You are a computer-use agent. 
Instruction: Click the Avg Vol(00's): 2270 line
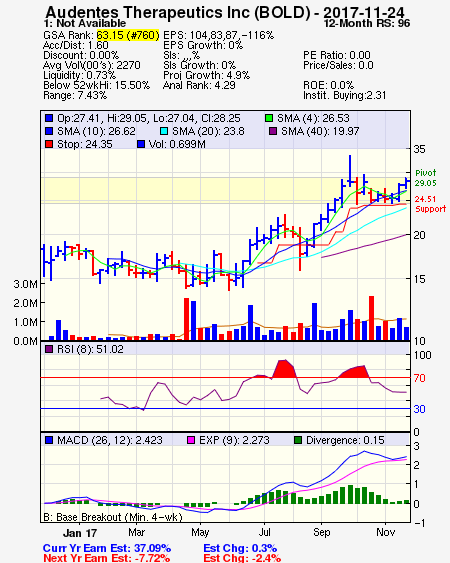pyautogui.click(x=92, y=65)
